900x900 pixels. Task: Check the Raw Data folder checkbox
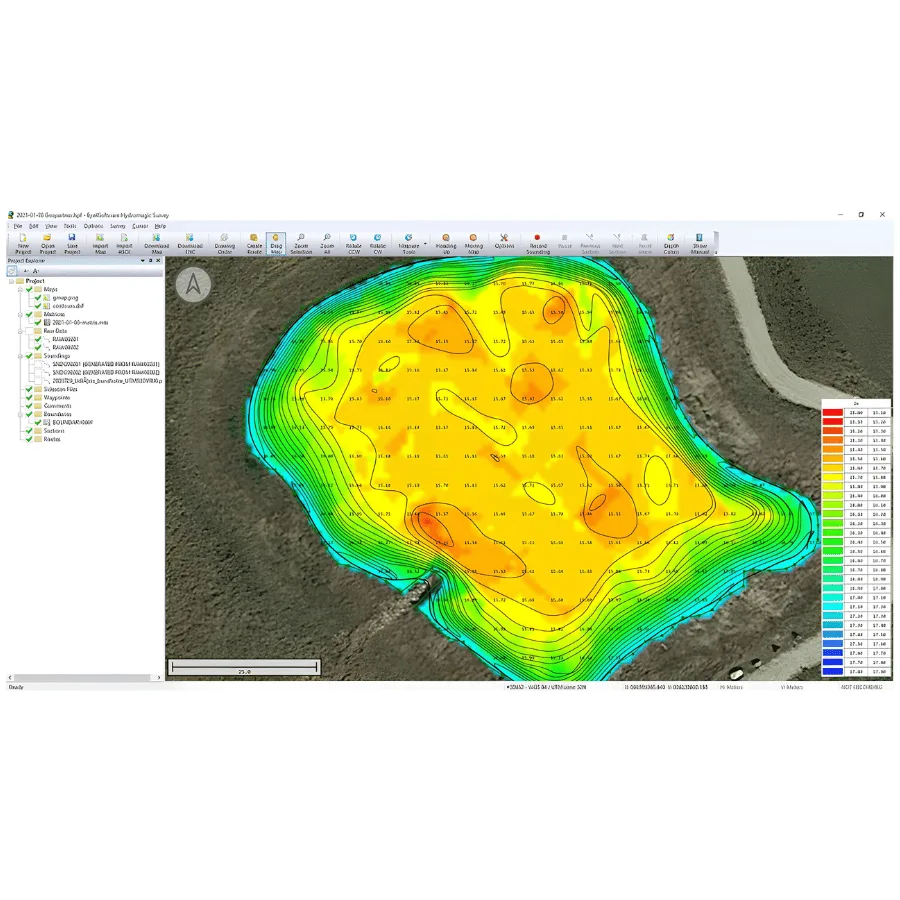29,331
